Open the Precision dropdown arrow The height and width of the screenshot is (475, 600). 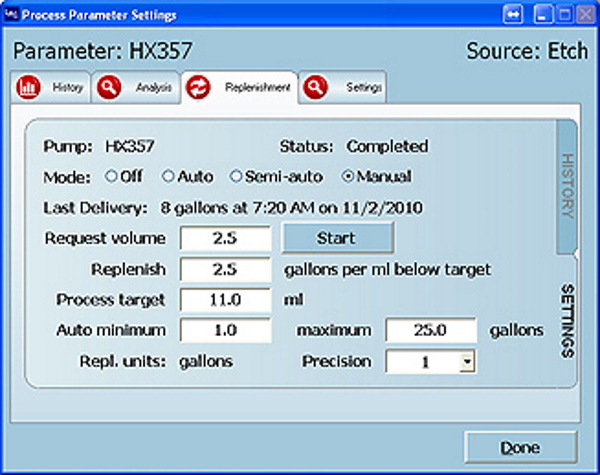point(467,361)
